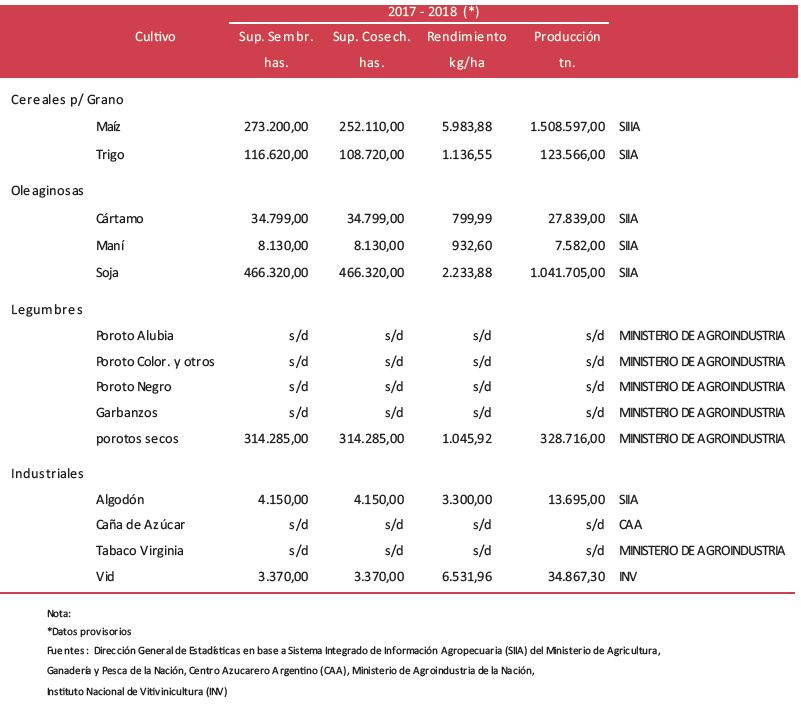Select Trigo production value "123.566,00"

click(573, 155)
